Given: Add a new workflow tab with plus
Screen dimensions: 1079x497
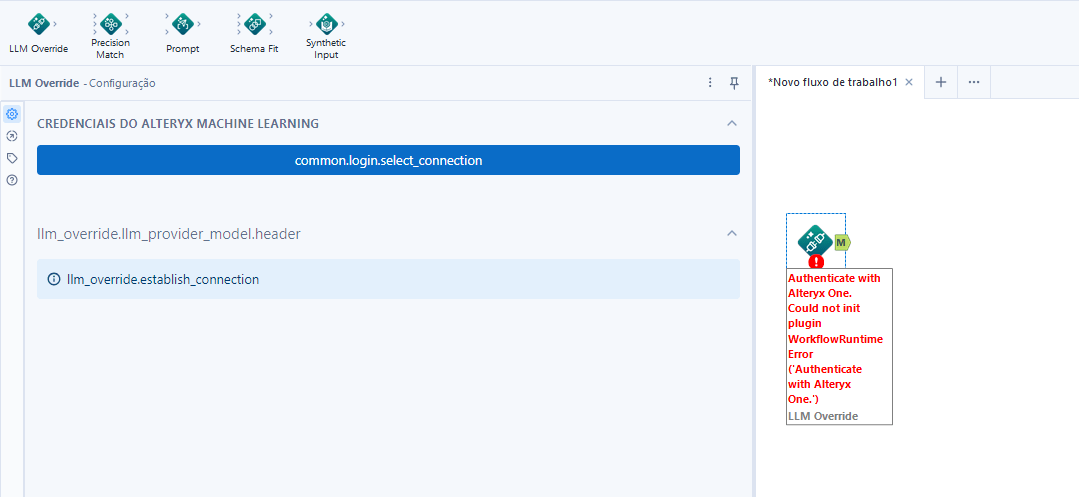Looking at the screenshot, I should click(940, 82).
